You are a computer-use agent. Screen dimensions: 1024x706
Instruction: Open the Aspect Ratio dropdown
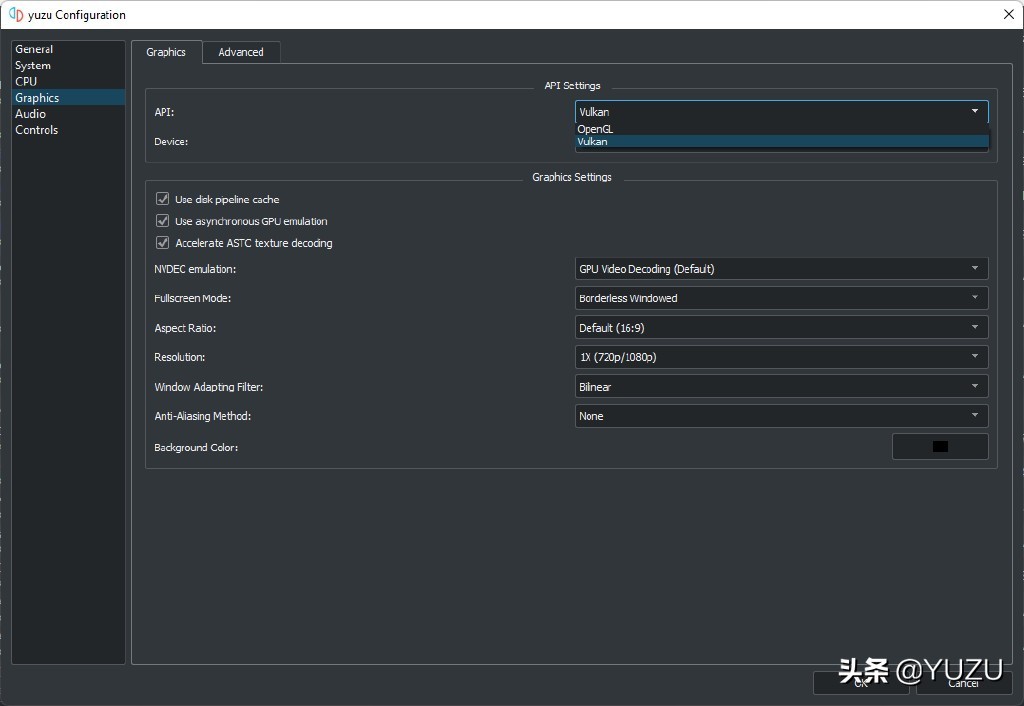pos(780,328)
